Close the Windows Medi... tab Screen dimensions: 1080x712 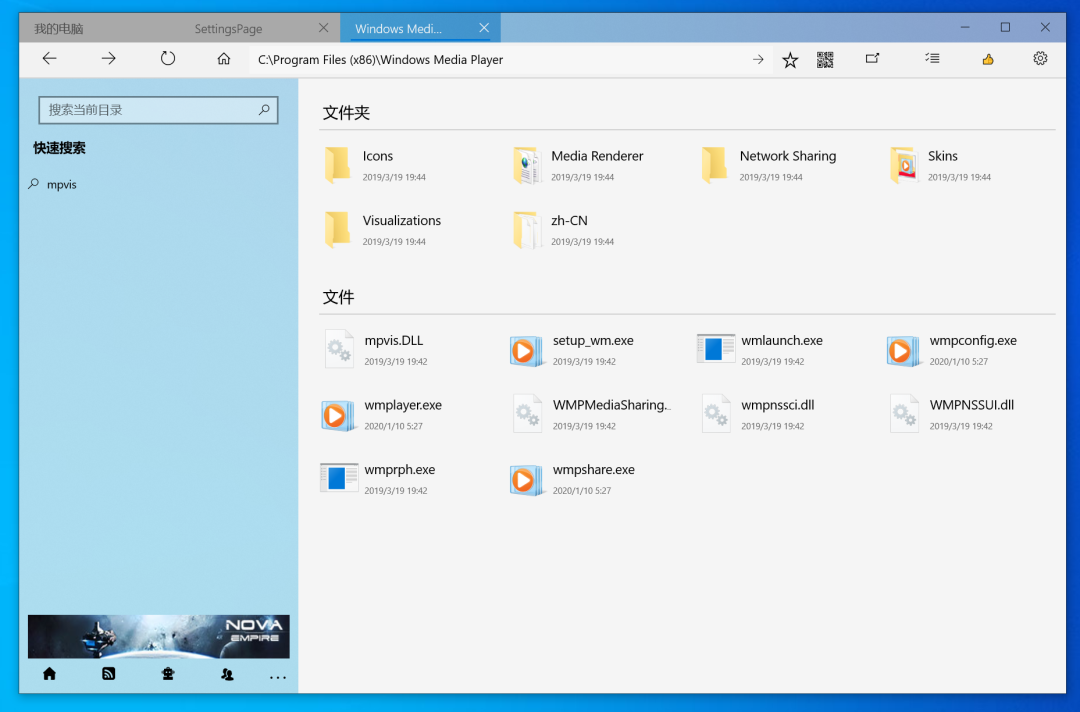pyautogui.click(x=484, y=28)
